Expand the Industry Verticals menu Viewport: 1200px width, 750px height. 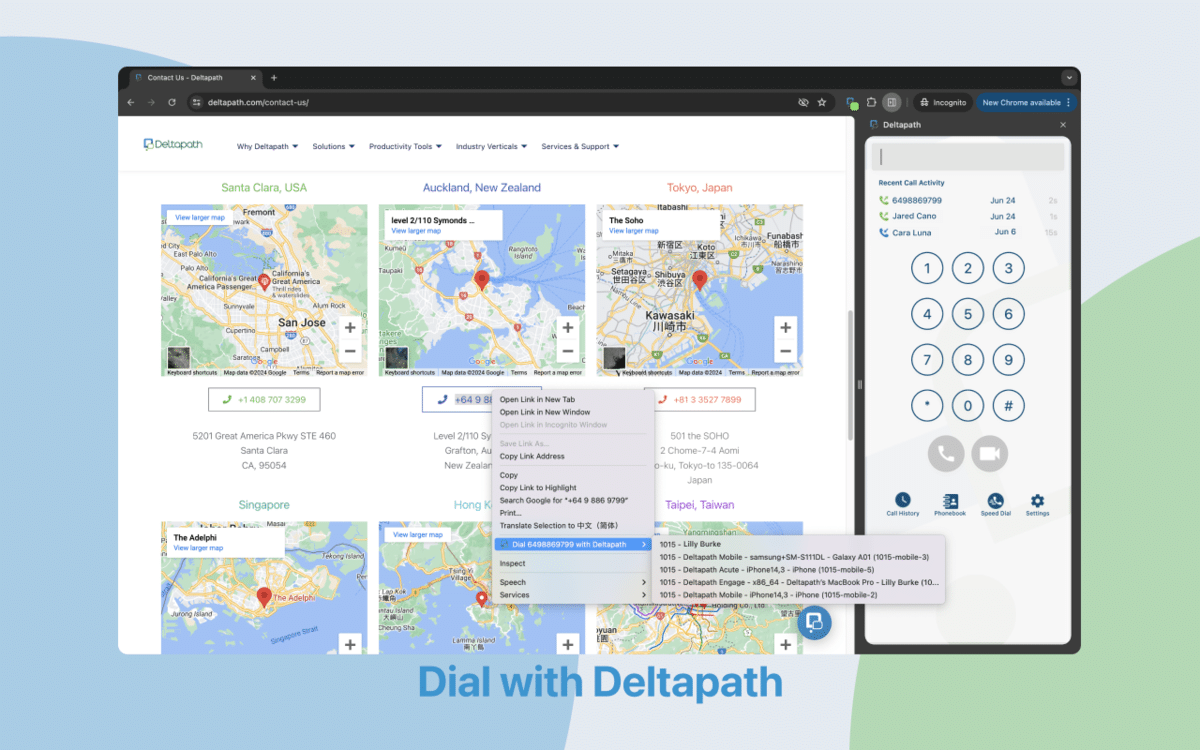click(x=491, y=146)
